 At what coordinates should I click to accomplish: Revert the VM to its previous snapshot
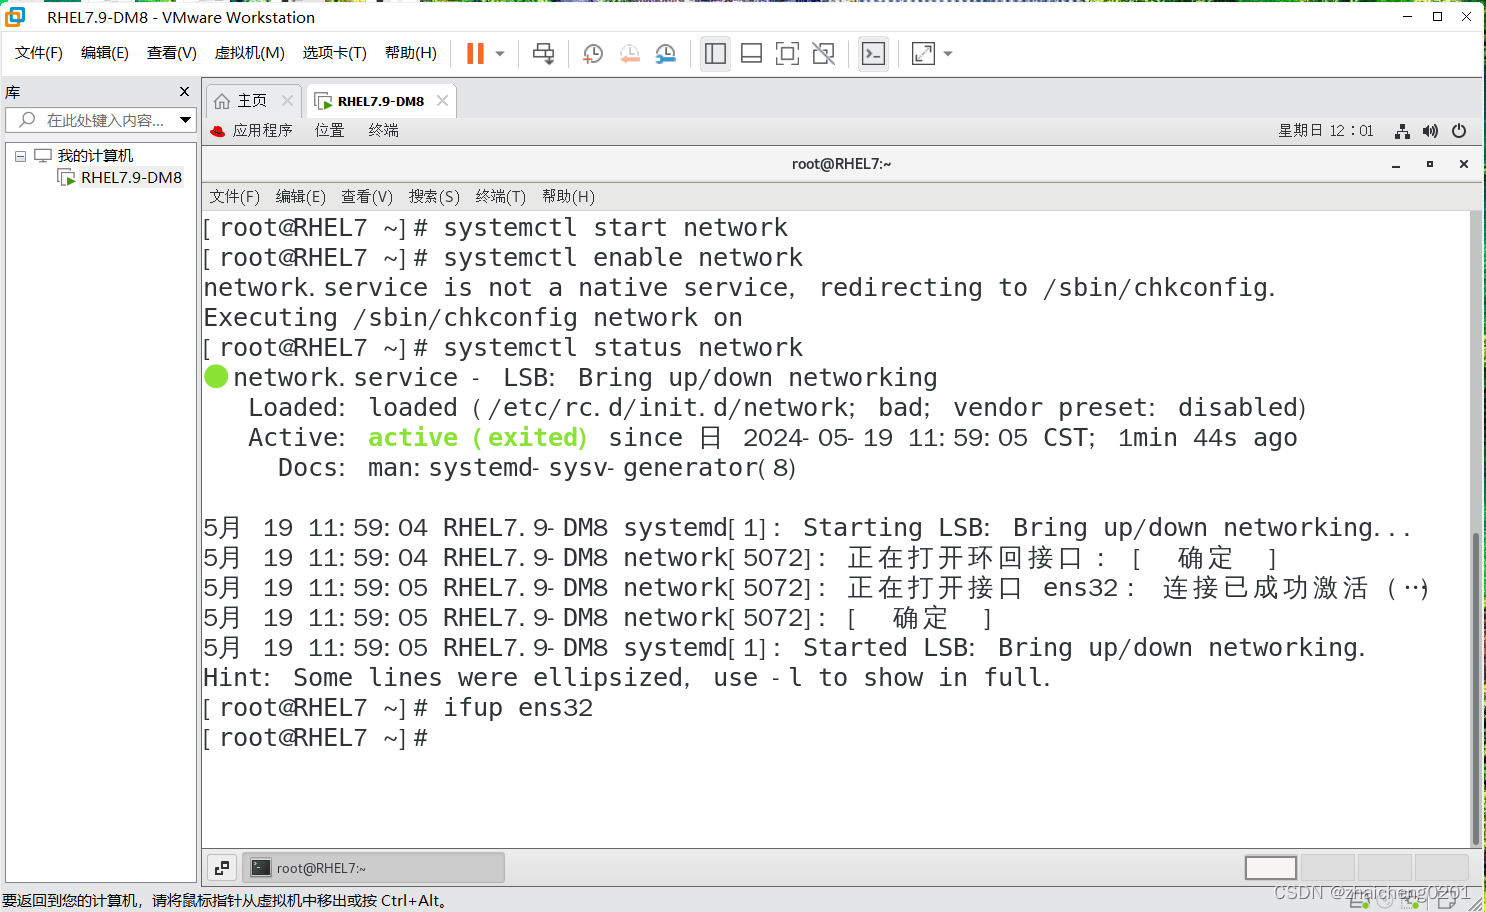[629, 54]
